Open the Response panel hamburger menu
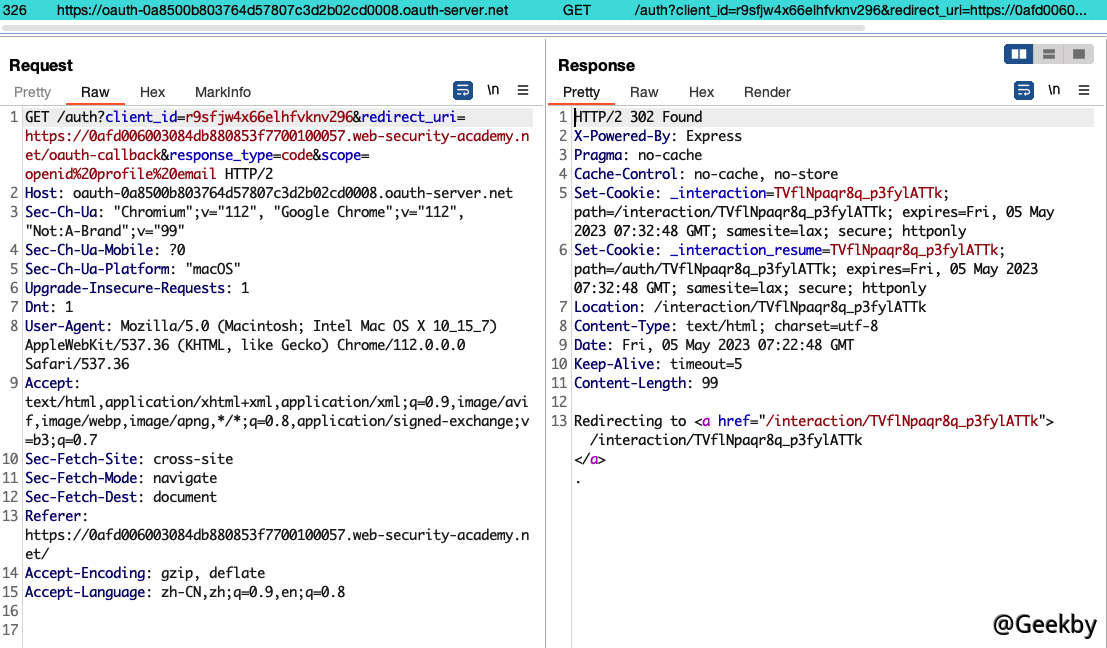The image size is (1107, 648). coord(1083,90)
